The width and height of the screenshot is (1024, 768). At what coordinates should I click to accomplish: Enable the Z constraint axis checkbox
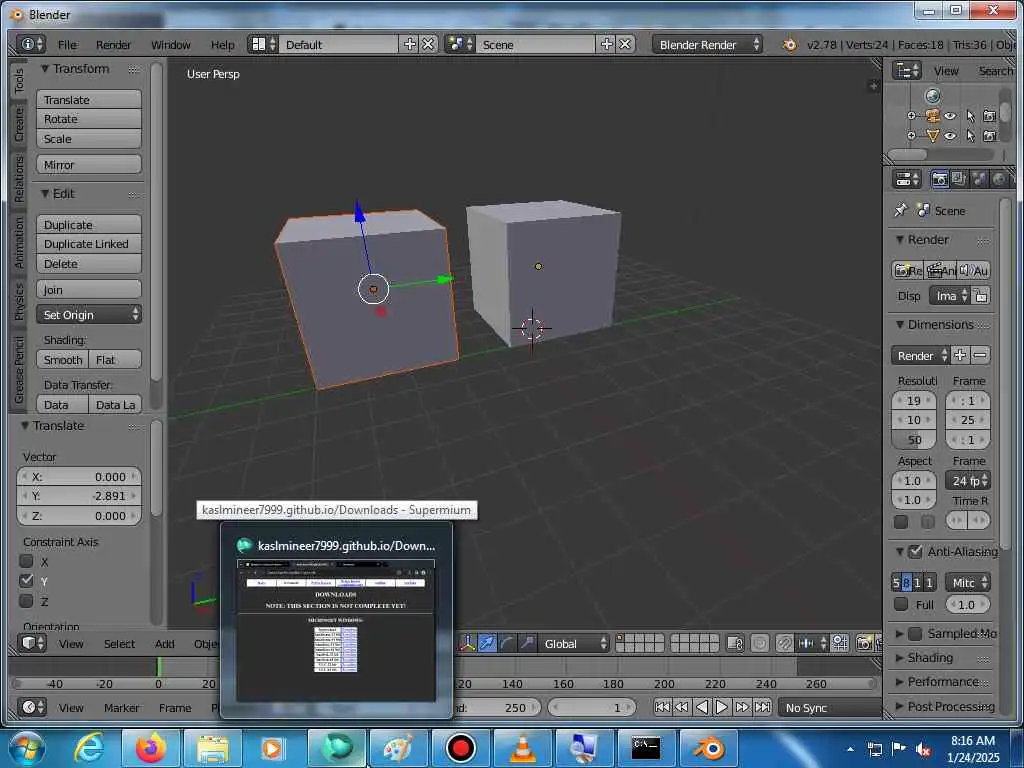(27, 600)
